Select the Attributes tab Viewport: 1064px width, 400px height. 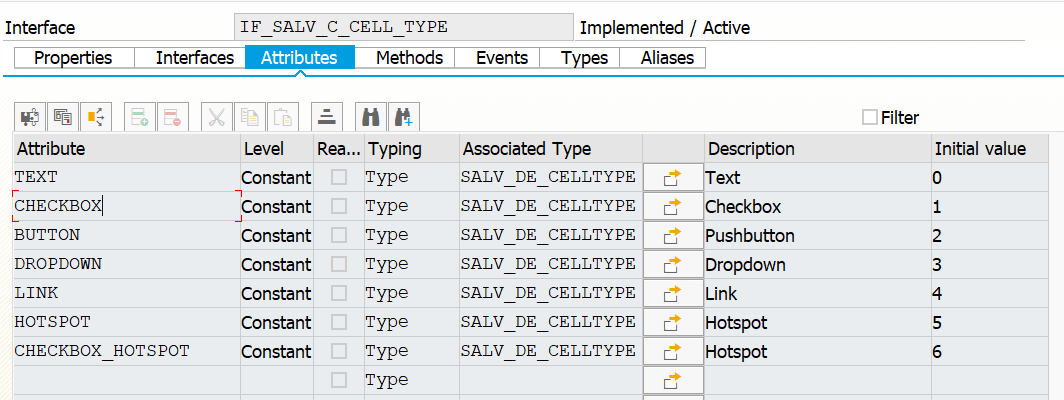click(299, 58)
